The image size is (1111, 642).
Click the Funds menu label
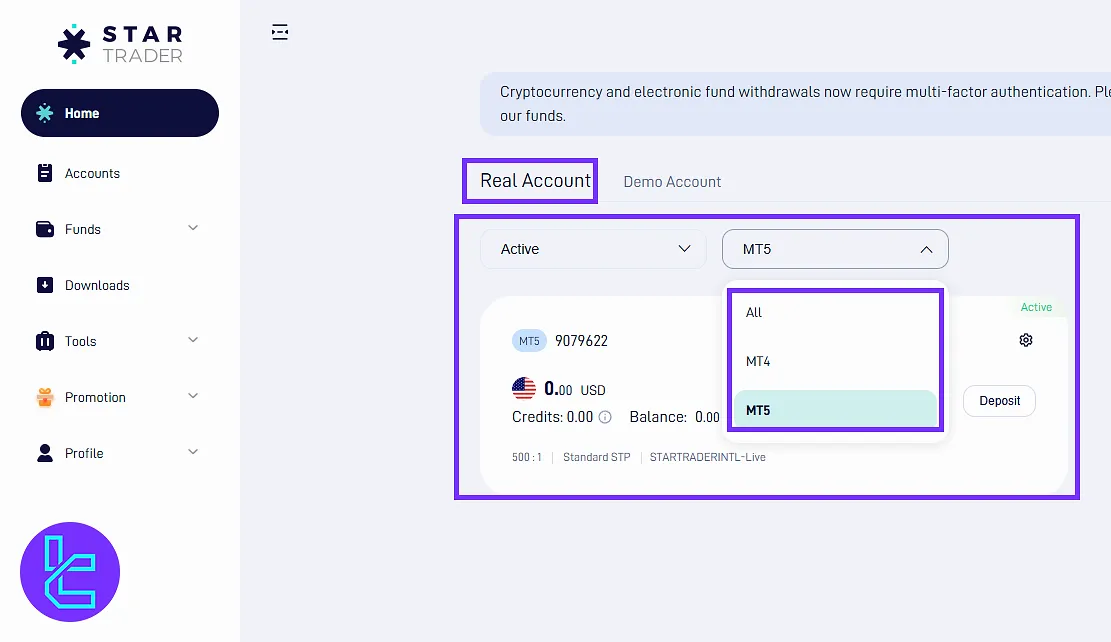pos(83,229)
